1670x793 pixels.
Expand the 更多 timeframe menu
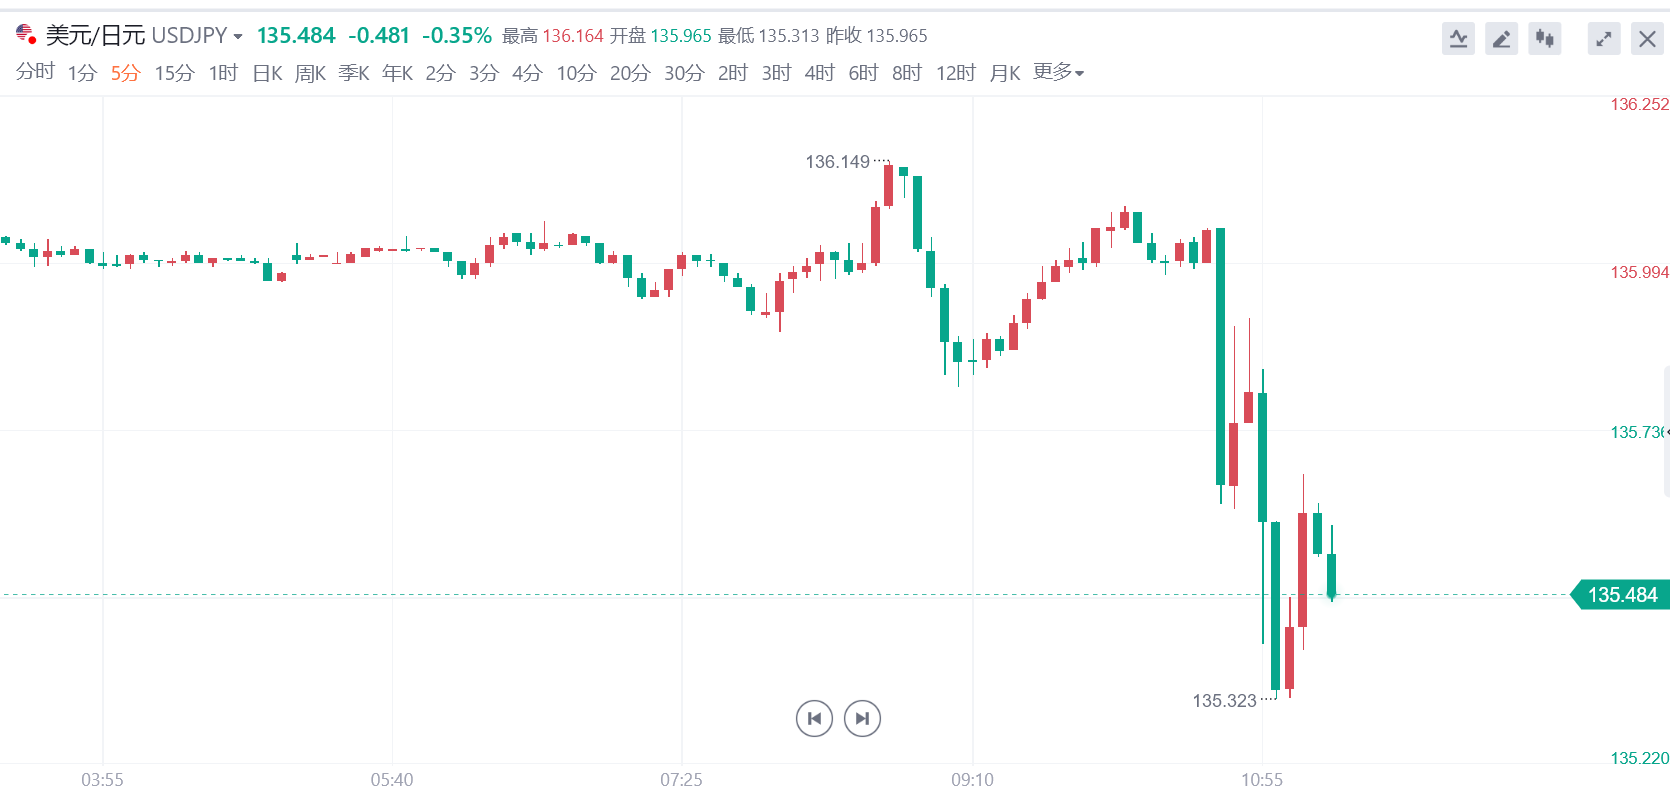(x=1058, y=72)
